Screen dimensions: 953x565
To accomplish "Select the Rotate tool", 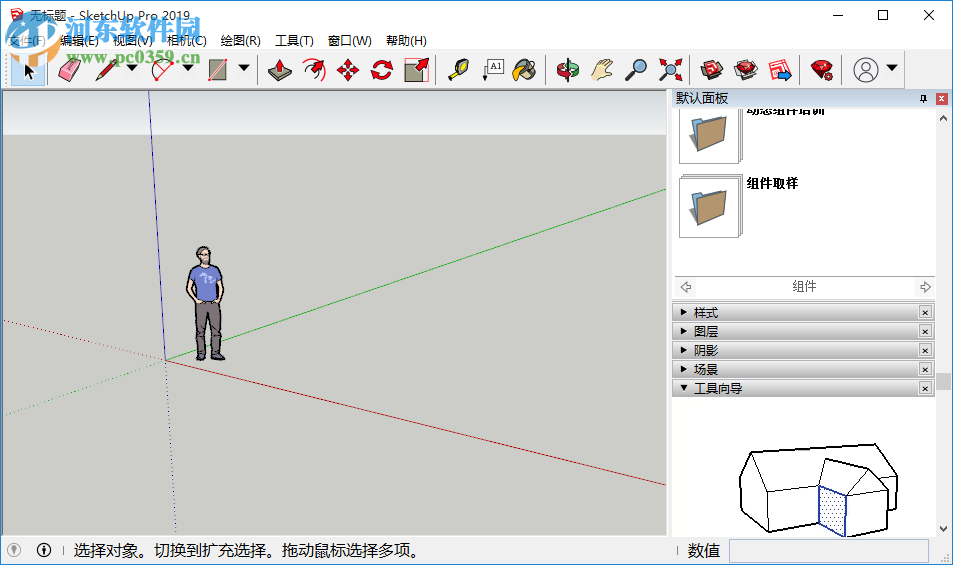I will [382, 70].
